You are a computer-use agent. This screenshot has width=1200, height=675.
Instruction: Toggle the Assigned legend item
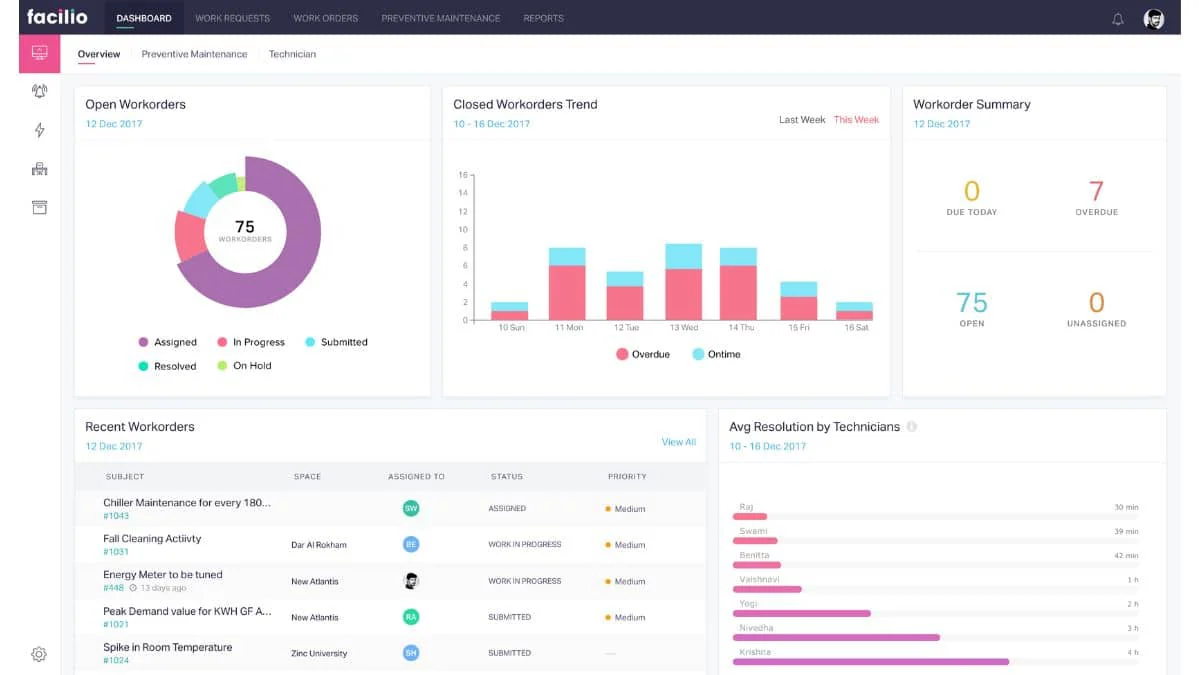(x=167, y=342)
